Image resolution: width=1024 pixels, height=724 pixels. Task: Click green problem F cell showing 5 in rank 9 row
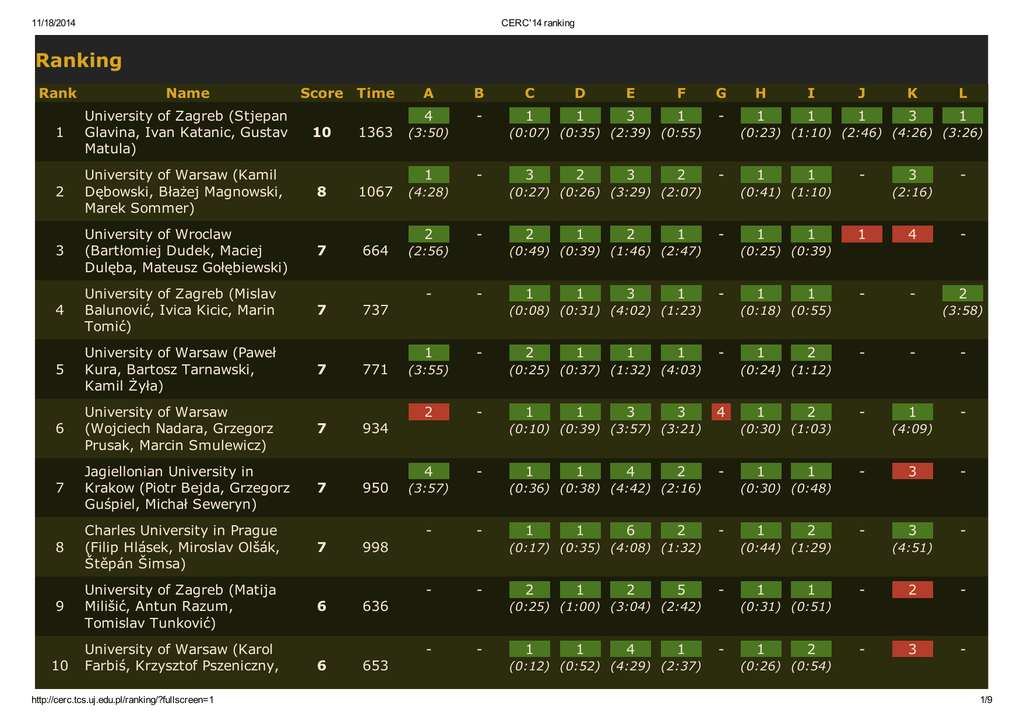click(681, 589)
